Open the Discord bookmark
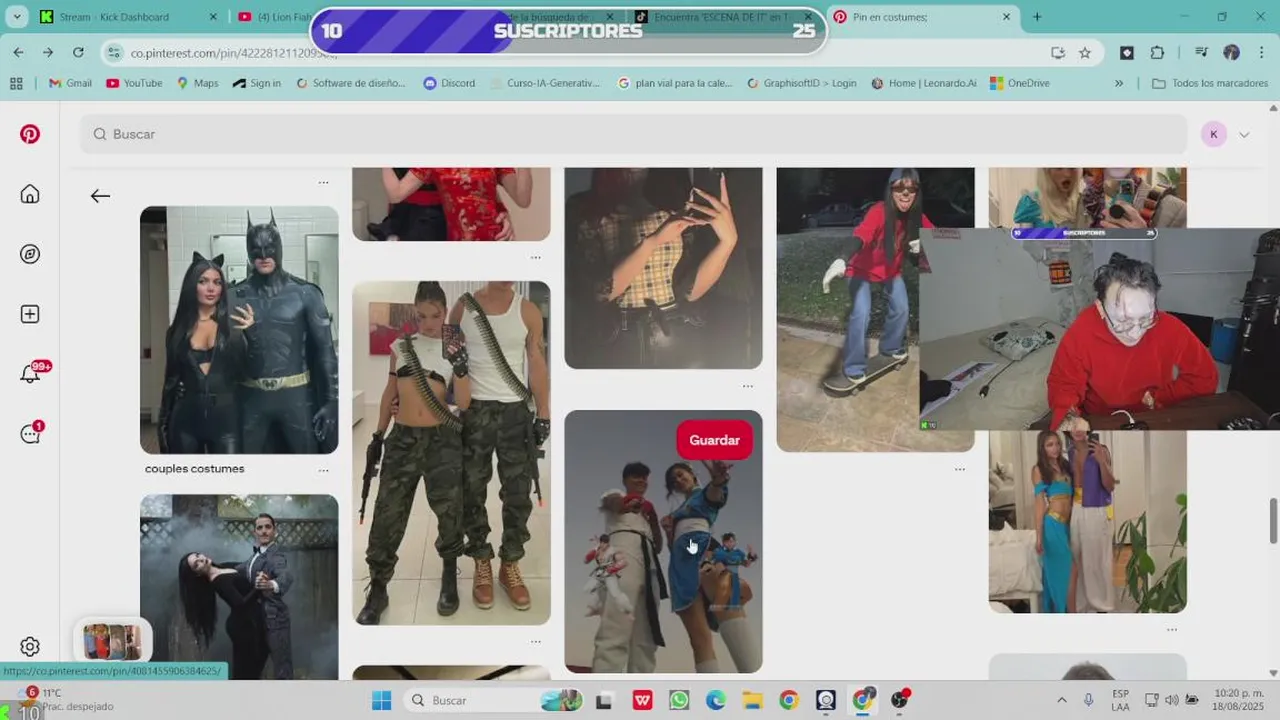This screenshot has height=720, width=1280. [x=449, y=83]
